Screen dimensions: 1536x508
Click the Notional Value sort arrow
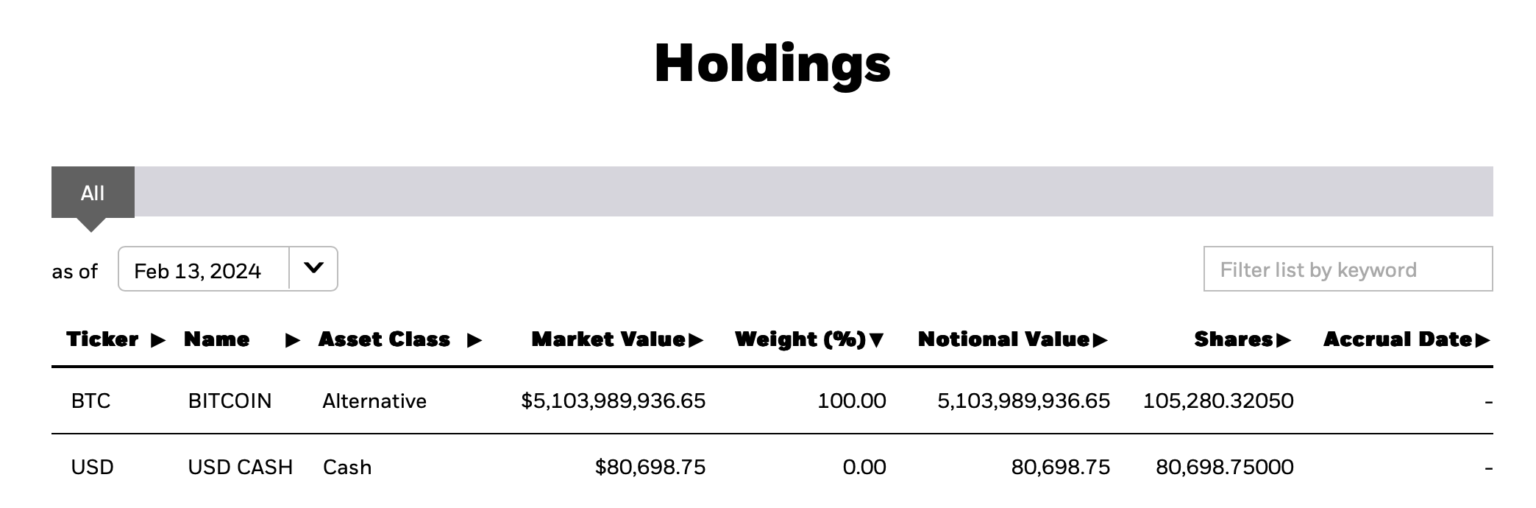pos(1100,340)
